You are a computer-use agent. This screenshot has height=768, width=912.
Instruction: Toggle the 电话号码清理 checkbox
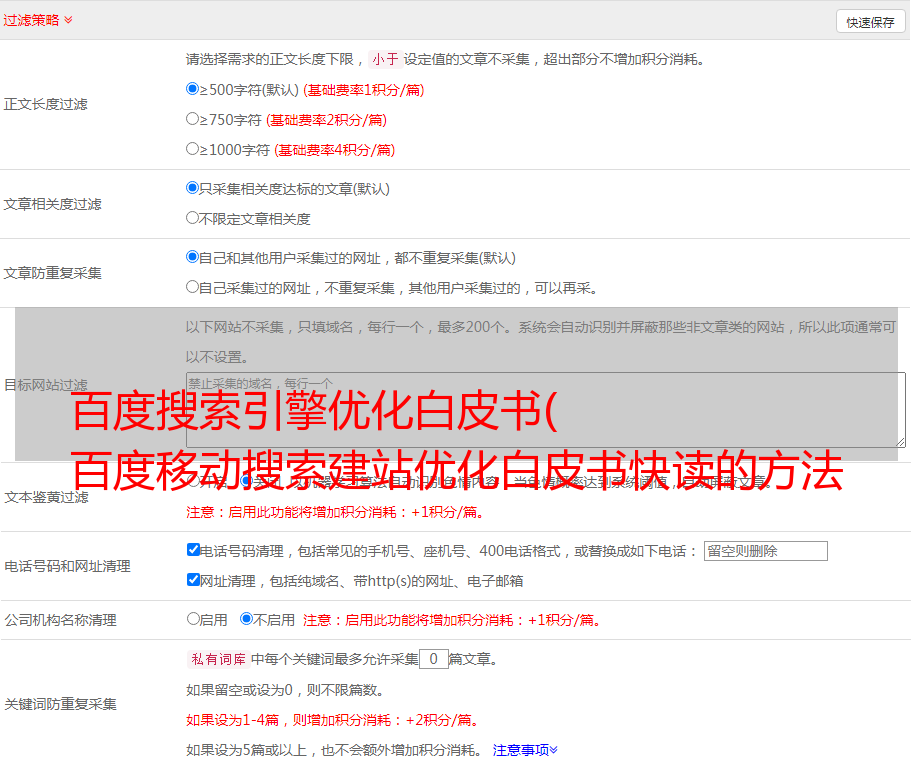194,550
